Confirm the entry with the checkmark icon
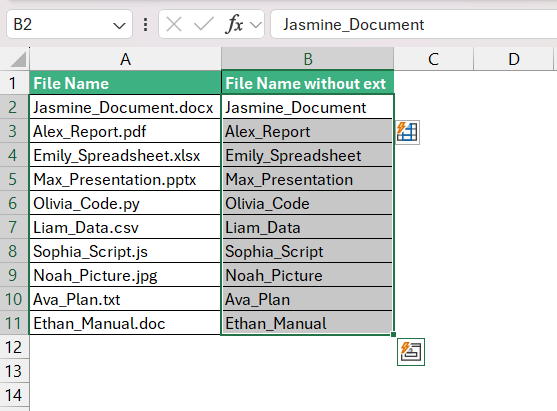 tap(204, 25)
